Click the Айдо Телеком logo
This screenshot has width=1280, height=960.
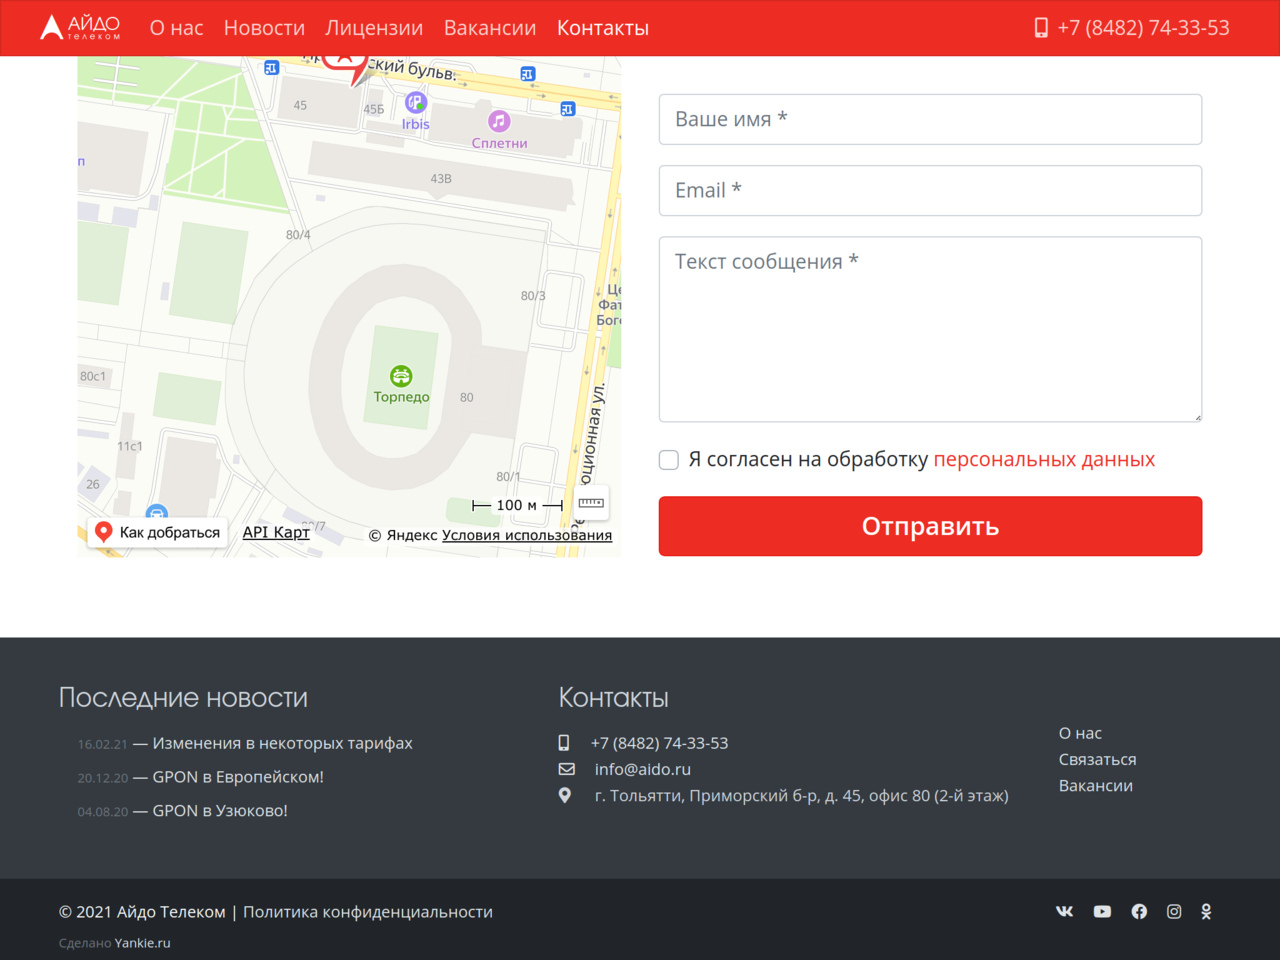coord(80,27)
